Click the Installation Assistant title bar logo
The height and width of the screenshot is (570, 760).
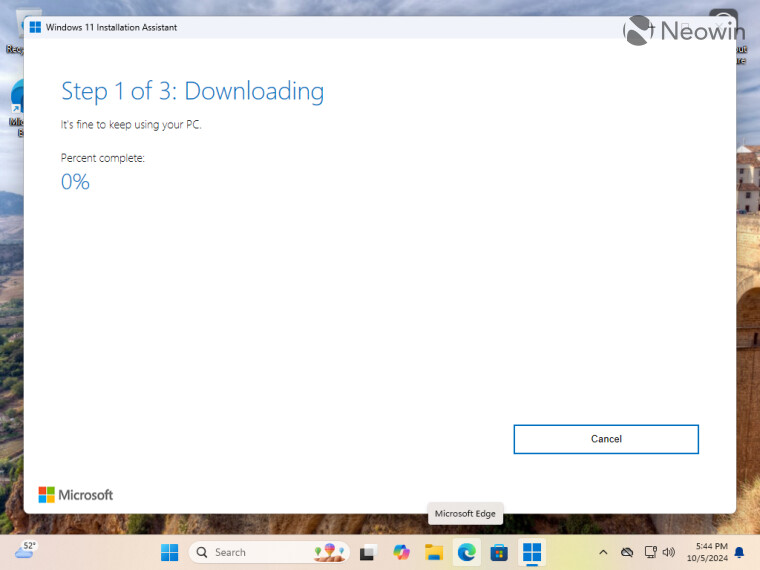click(x=35, y=27)
